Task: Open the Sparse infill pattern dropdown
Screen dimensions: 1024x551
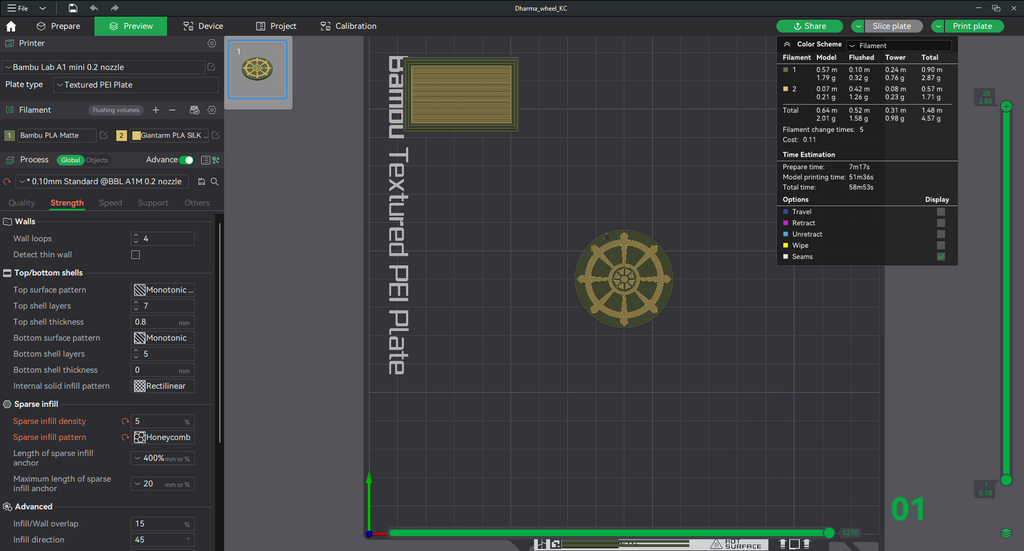Action: tap(163, 437)
